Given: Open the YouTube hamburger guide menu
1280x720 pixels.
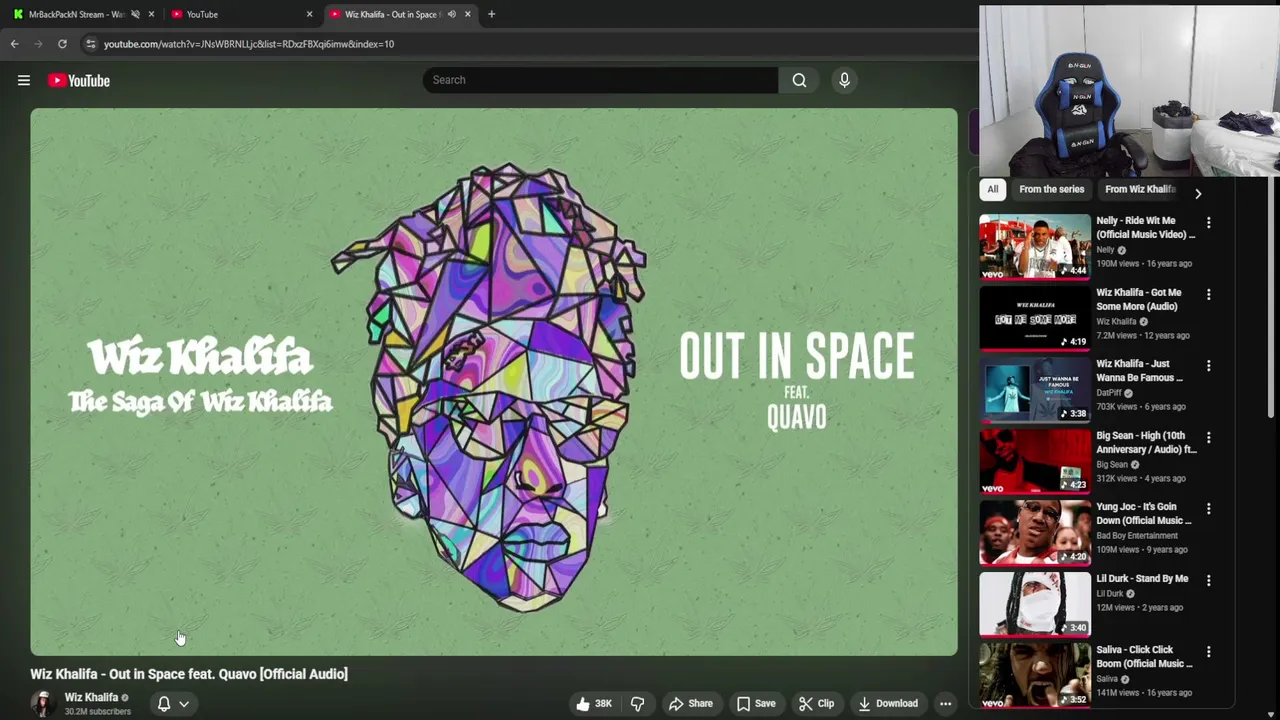Looking at the screenshot, I should (x=24, y=80).
